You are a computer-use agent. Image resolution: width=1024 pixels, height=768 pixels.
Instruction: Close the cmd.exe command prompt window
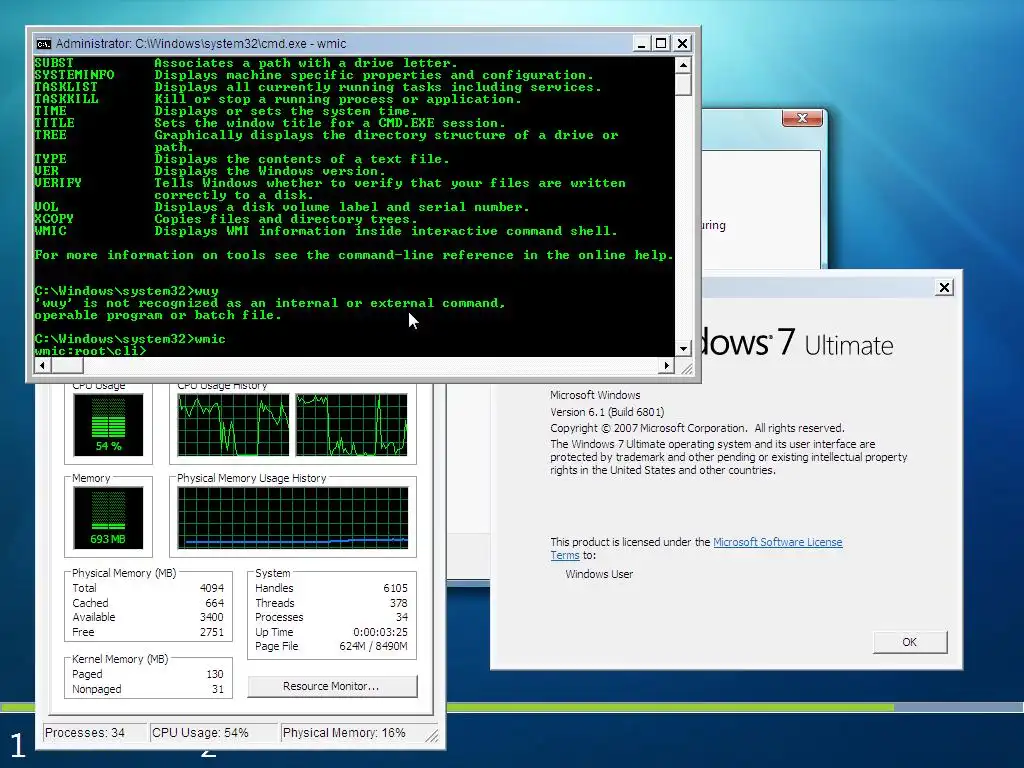[x=682, y=44]
